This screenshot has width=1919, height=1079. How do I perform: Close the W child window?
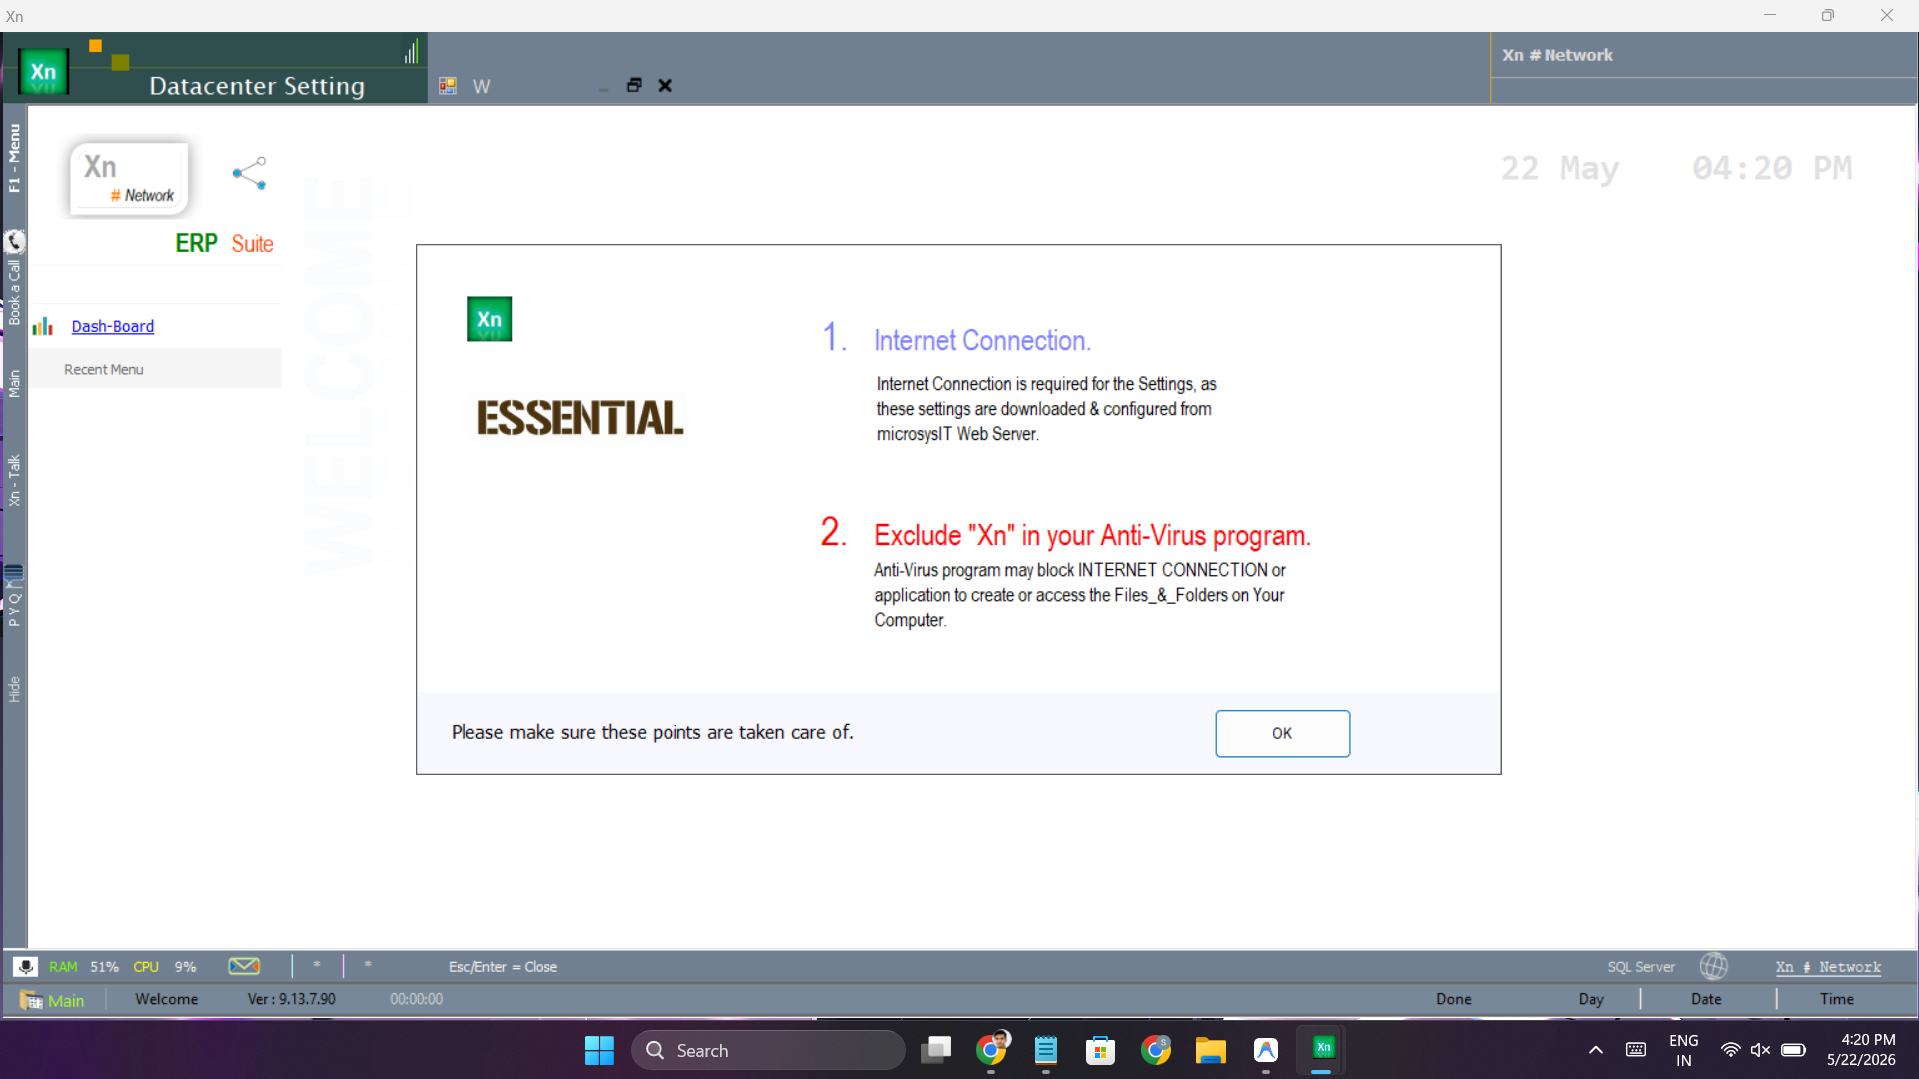point(665,85)
